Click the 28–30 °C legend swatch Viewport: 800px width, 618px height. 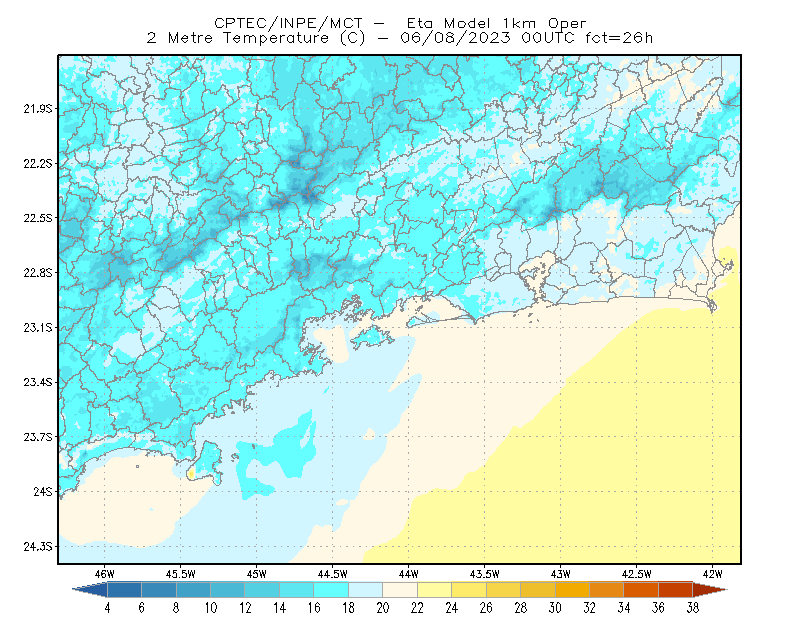click(x=538, y=590)
